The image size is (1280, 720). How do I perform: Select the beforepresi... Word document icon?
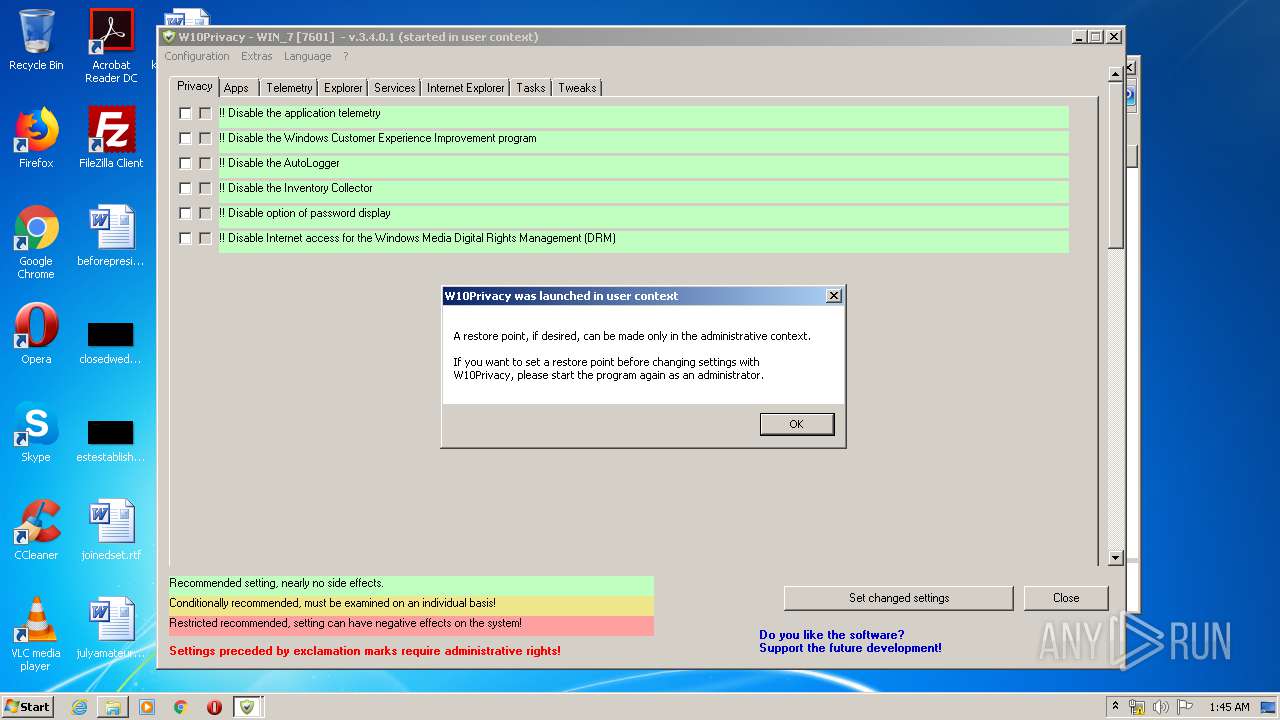(x=111, y=236)
